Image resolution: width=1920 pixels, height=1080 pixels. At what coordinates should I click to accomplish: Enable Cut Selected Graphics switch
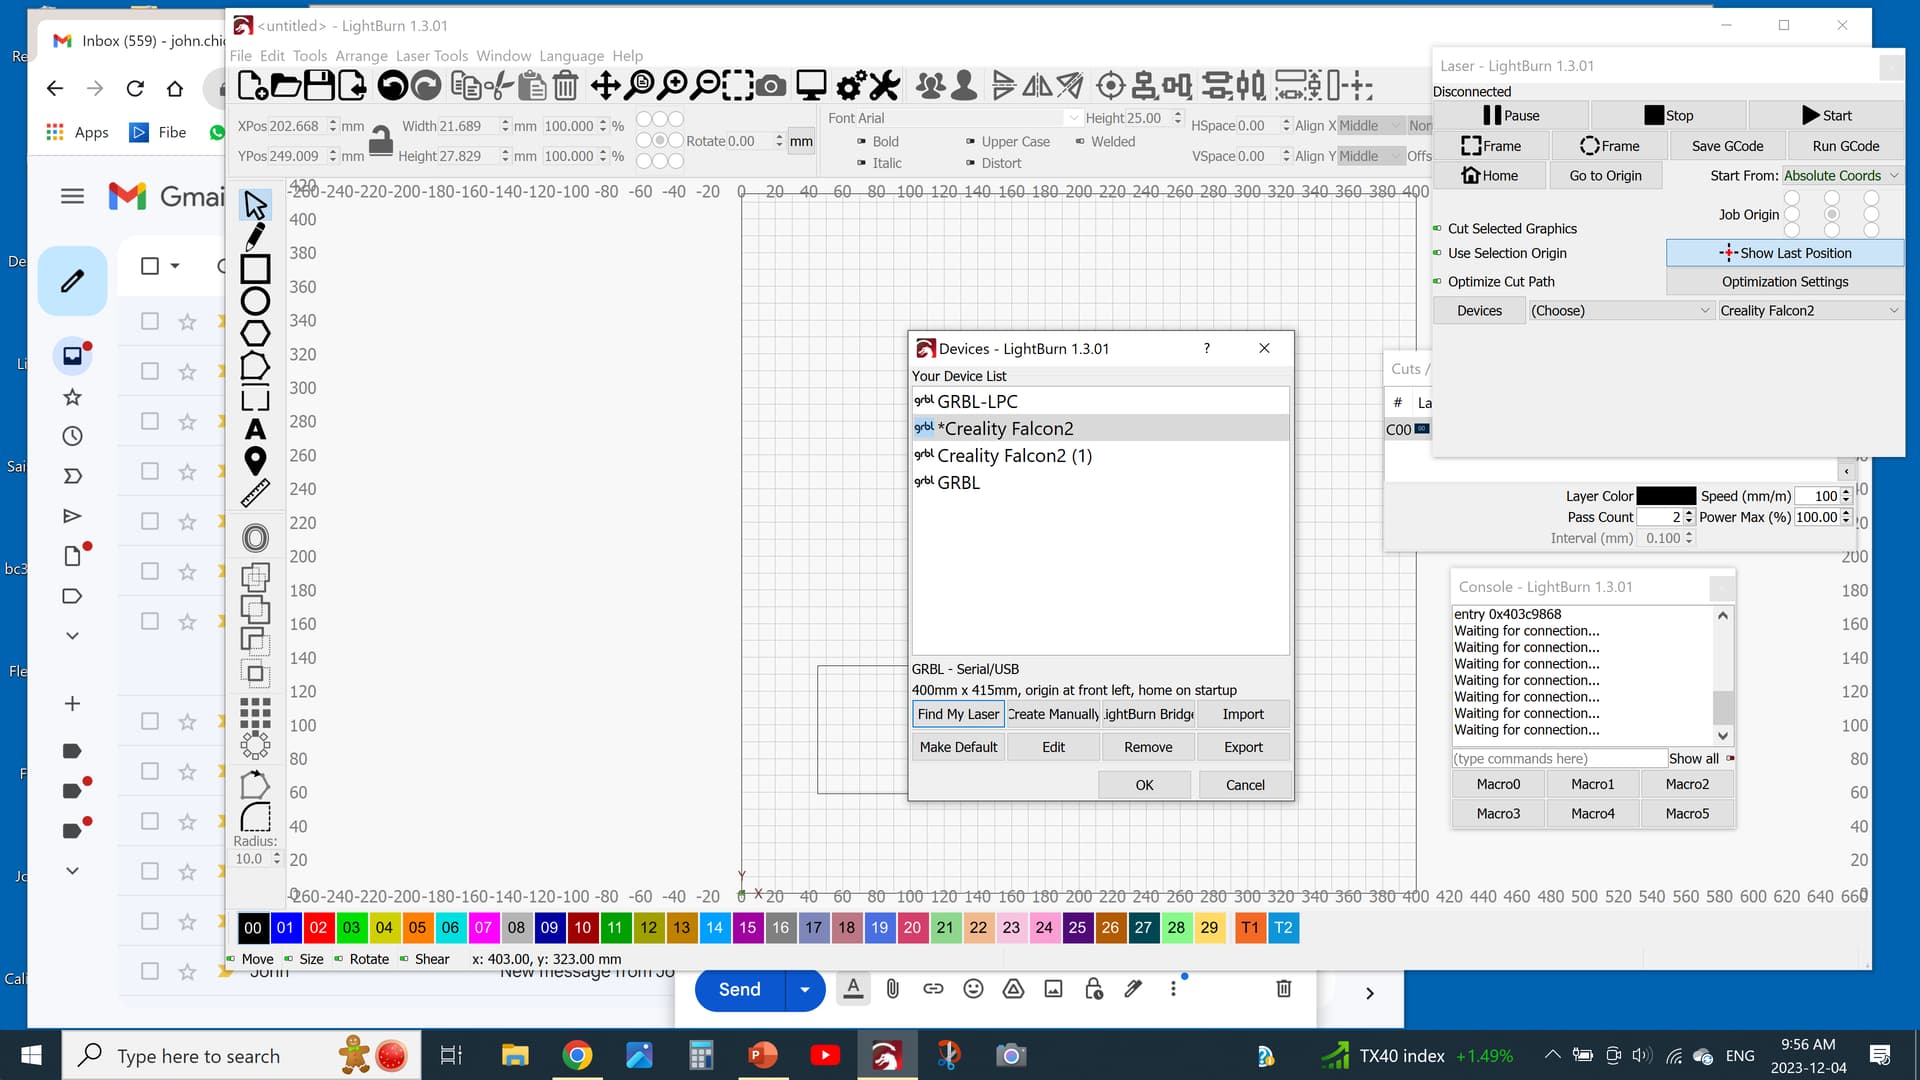pos(1438,229)
